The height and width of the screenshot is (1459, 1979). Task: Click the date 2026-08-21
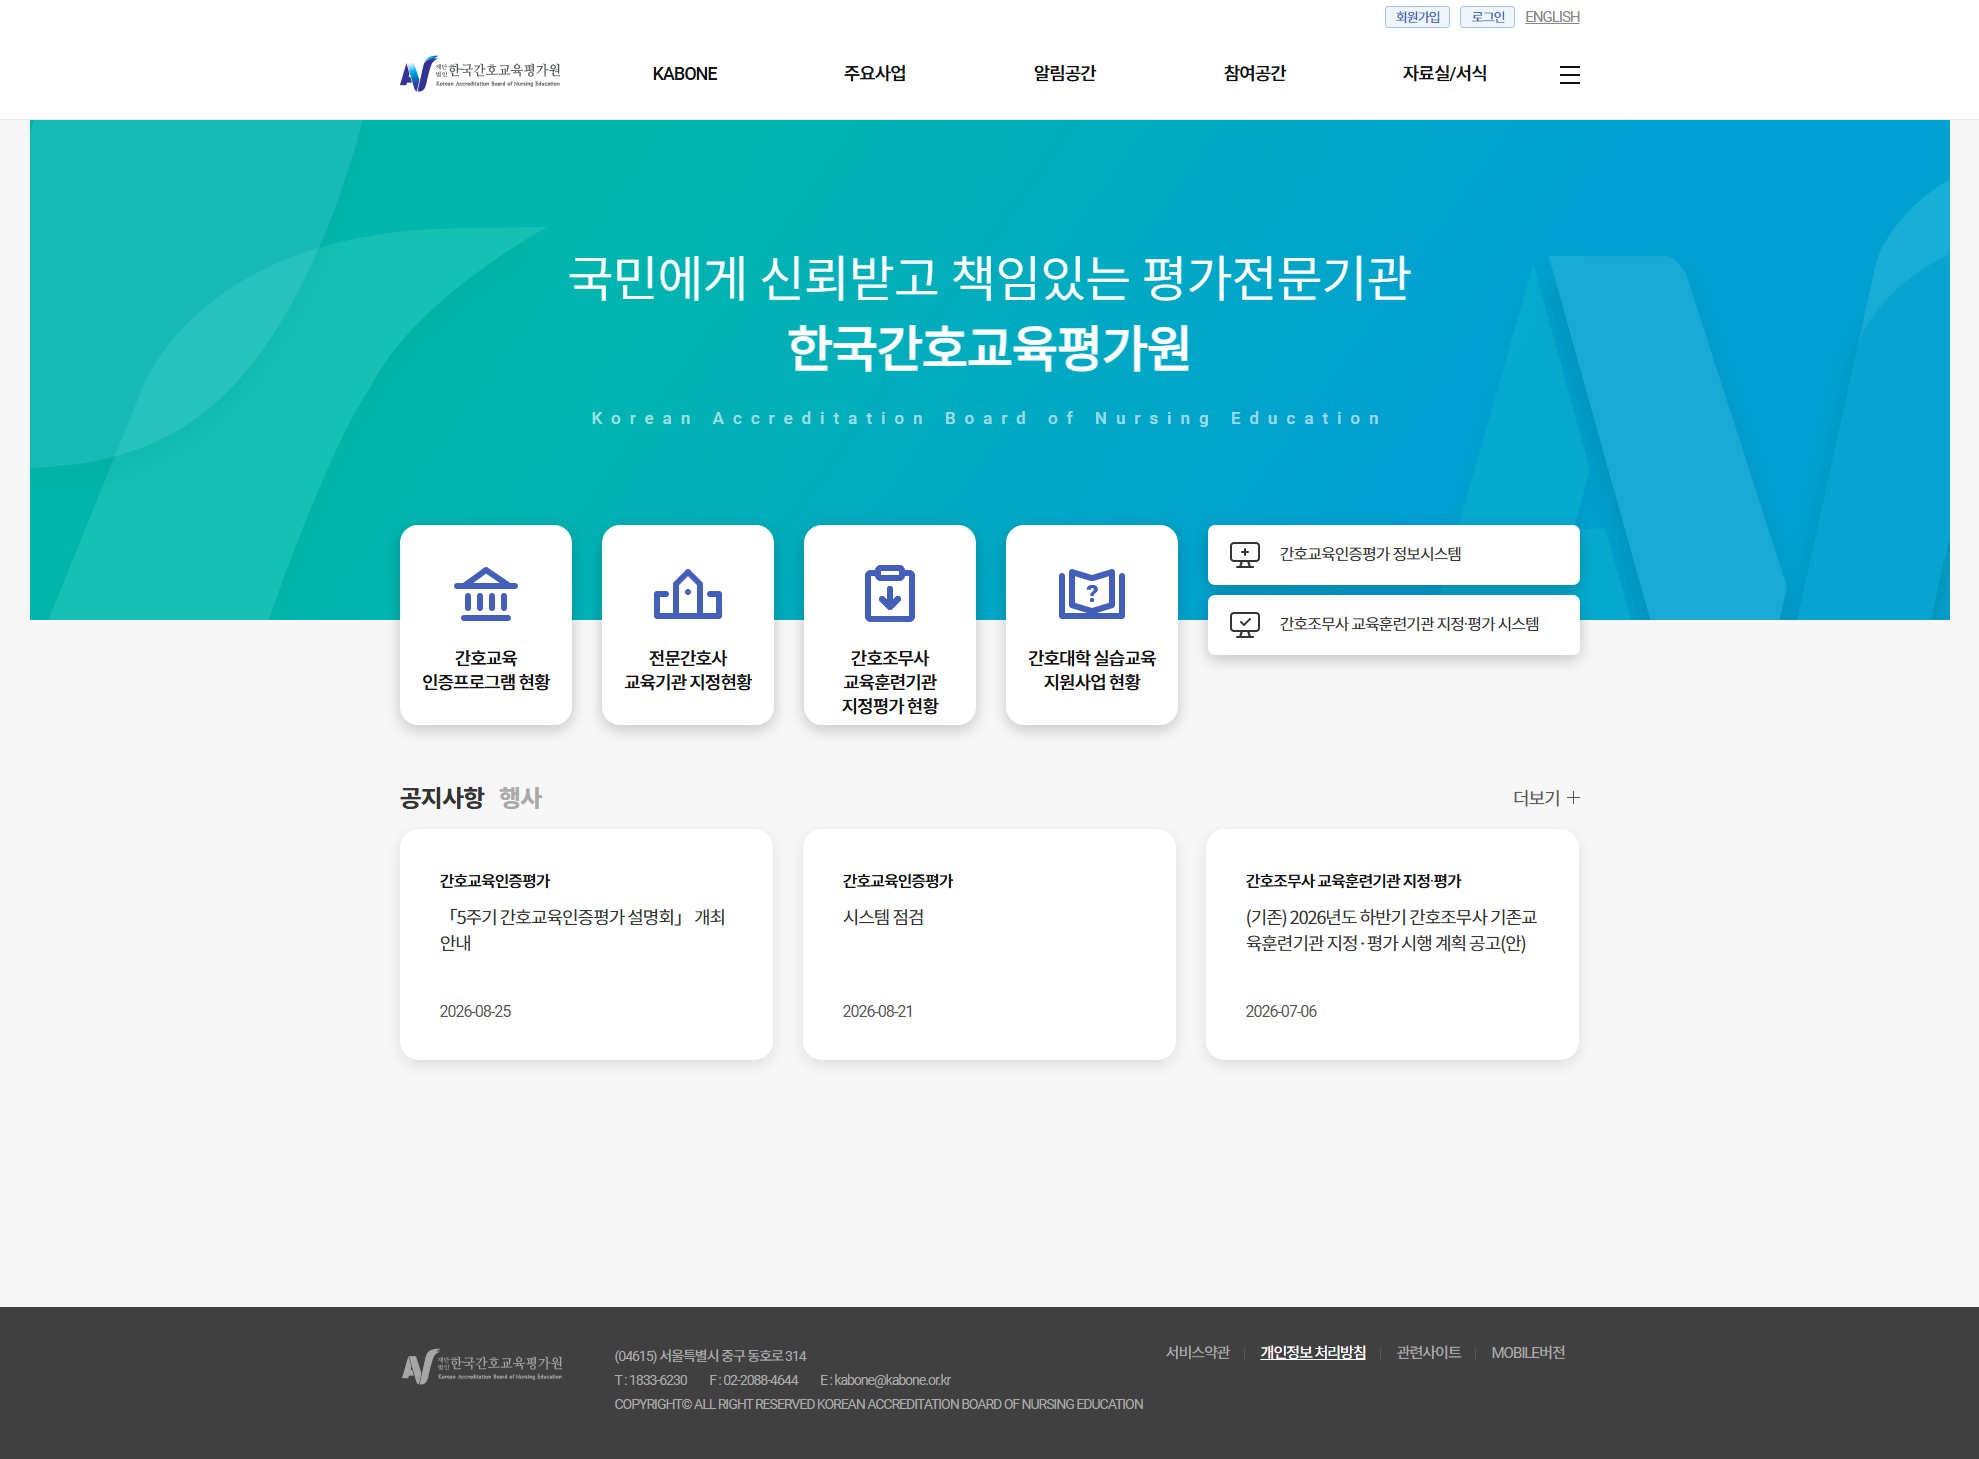click(878, 1011)
